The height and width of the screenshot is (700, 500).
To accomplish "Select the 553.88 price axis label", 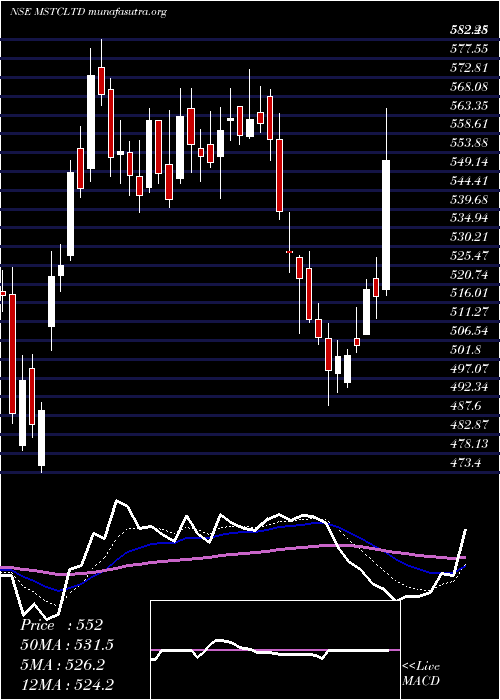I will [x=468, y=143].
